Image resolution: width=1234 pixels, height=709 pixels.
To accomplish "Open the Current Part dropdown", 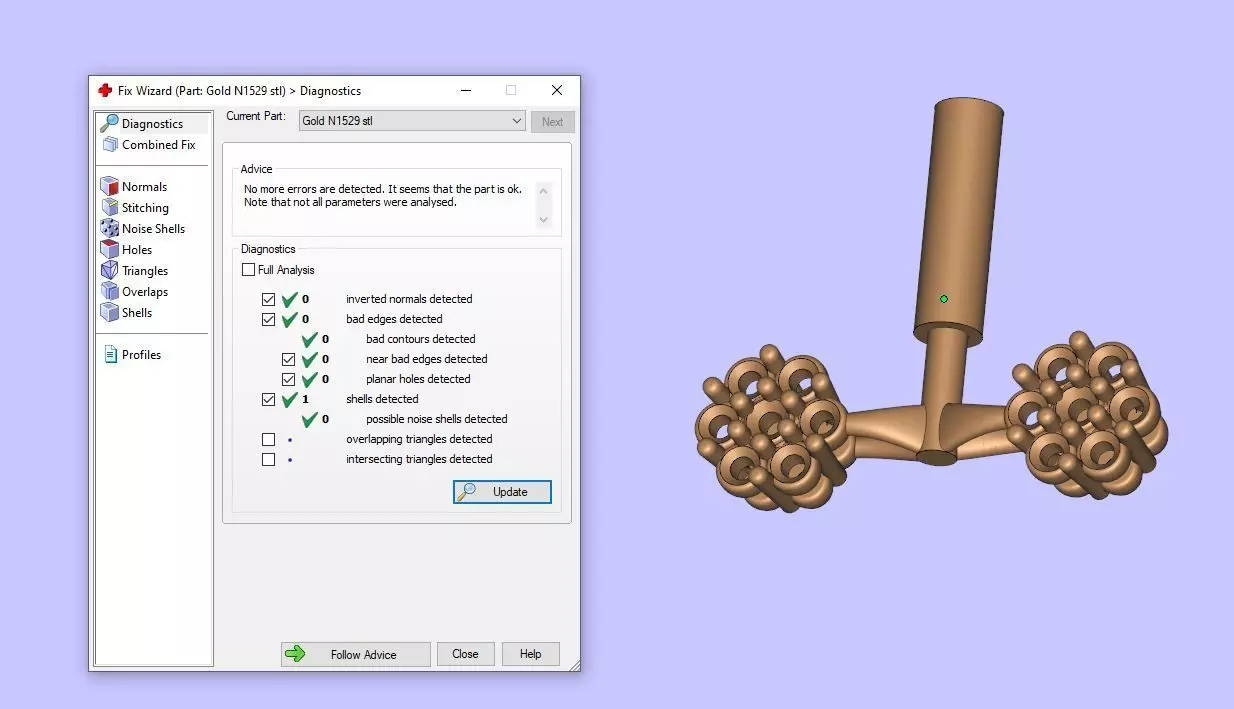I will click(412, 121).
